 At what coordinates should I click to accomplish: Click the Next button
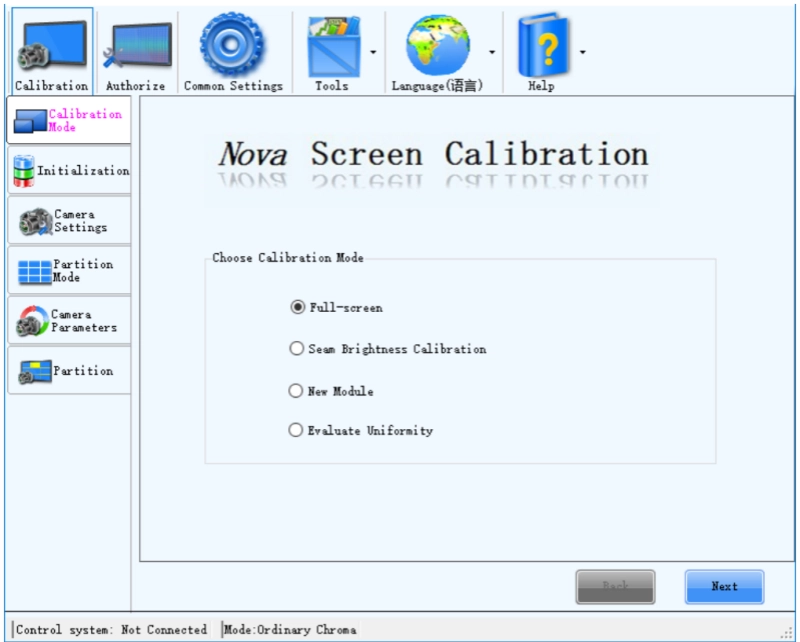(x=724, y=587)
